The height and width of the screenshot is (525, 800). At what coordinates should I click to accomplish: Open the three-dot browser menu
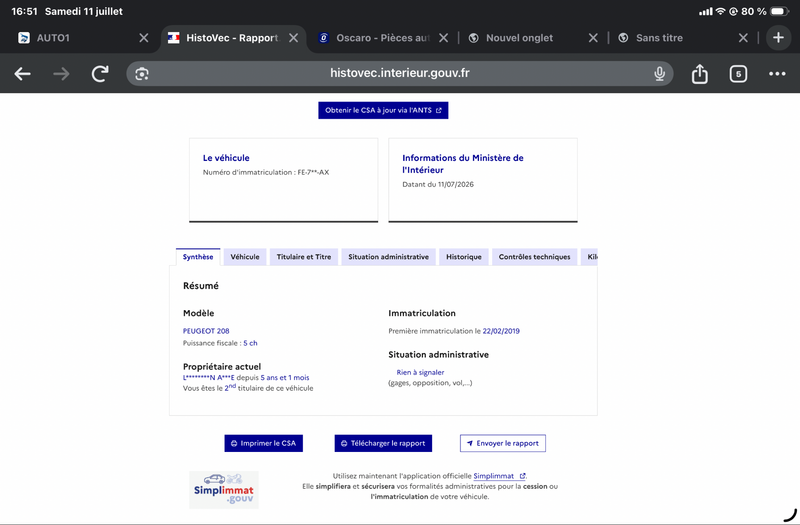tap(777, 74)
